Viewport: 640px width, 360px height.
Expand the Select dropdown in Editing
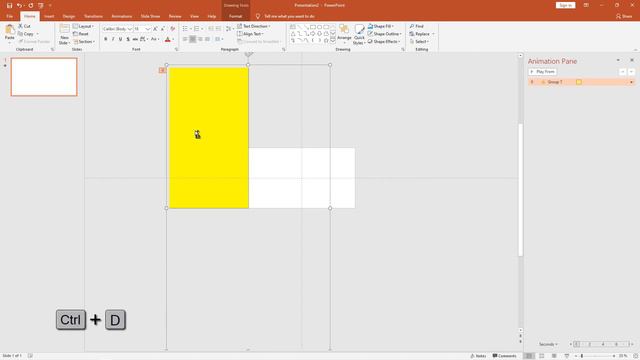tap(419, 42)
